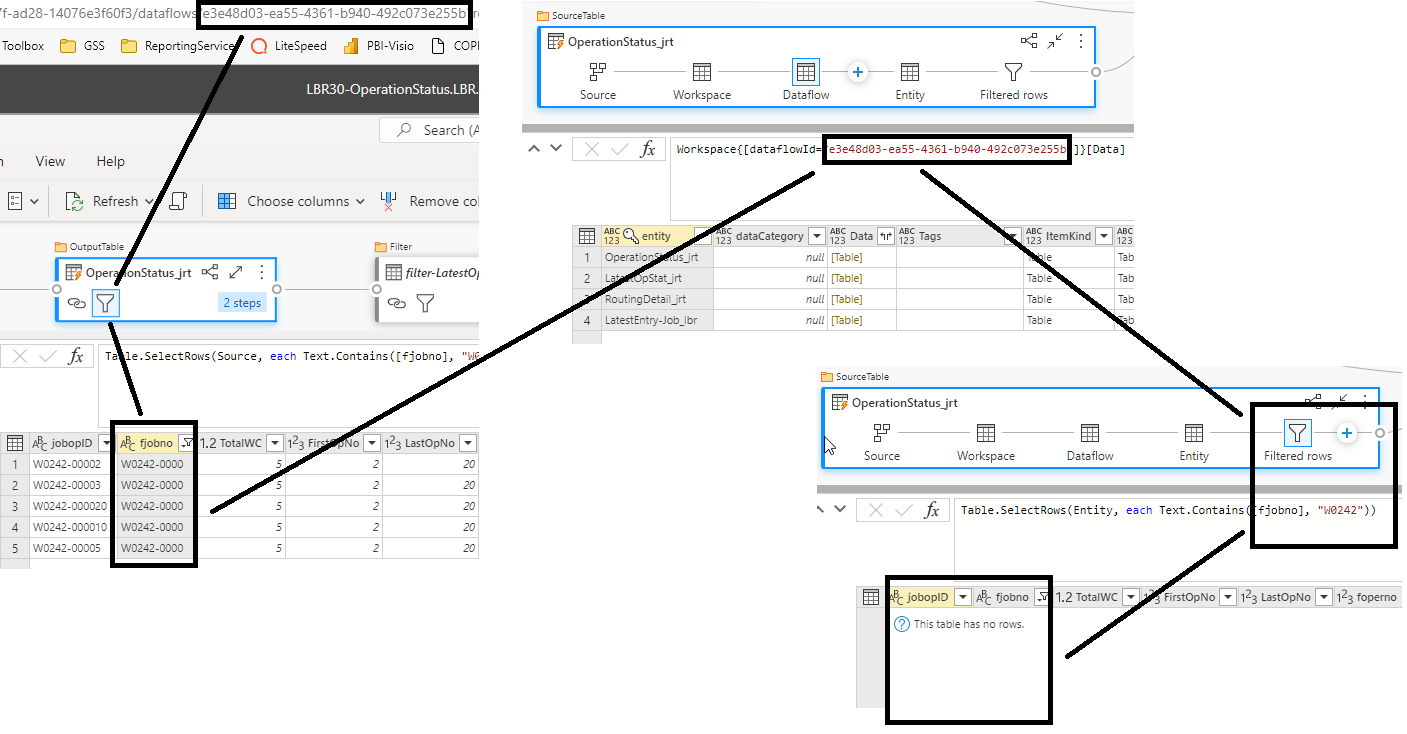The image size is (1407, 734).
Task: Open the dataCategory column dropdown
Action: click(x=817, y=236)
